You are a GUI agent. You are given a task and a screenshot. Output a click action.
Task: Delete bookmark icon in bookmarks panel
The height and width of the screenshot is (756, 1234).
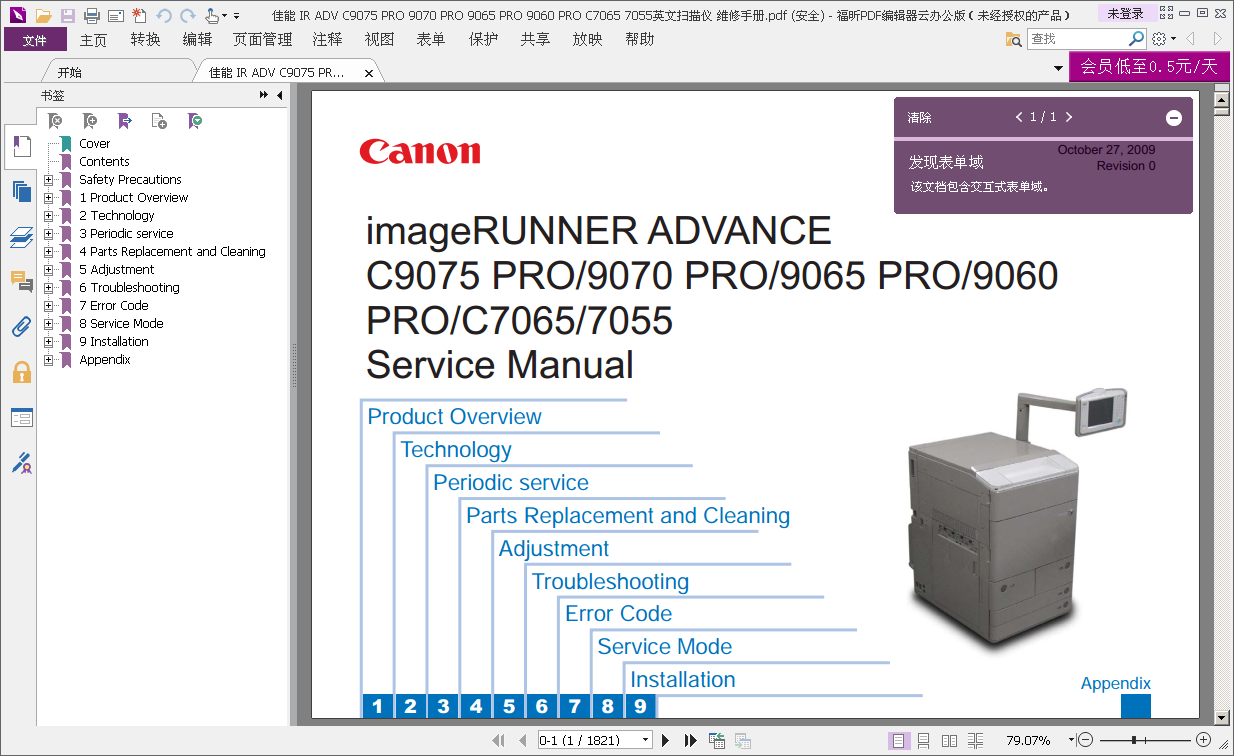pyautogui.click(x=56, y=121)
